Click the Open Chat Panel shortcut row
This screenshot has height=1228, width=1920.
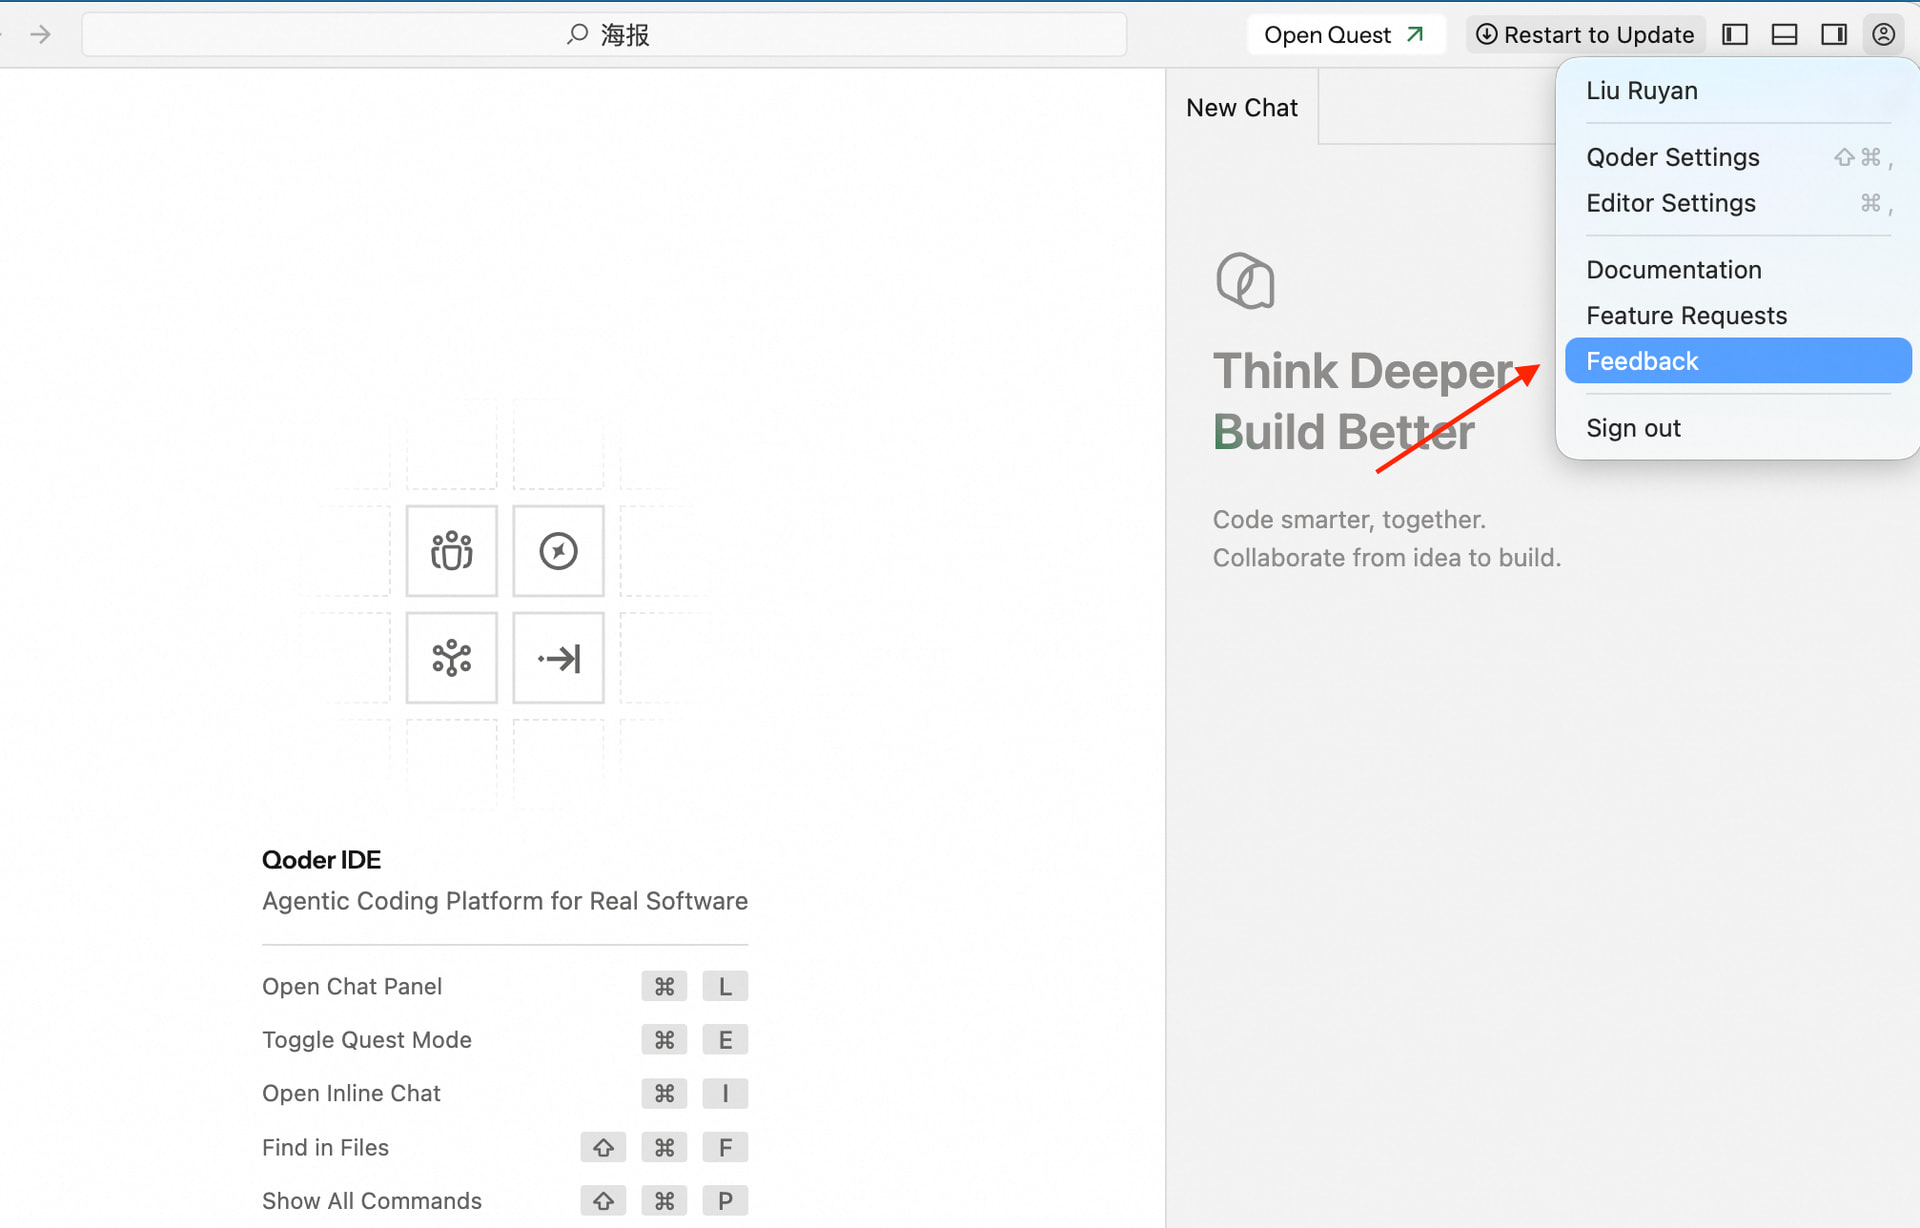pyautogui.click(x=505, y=987)
